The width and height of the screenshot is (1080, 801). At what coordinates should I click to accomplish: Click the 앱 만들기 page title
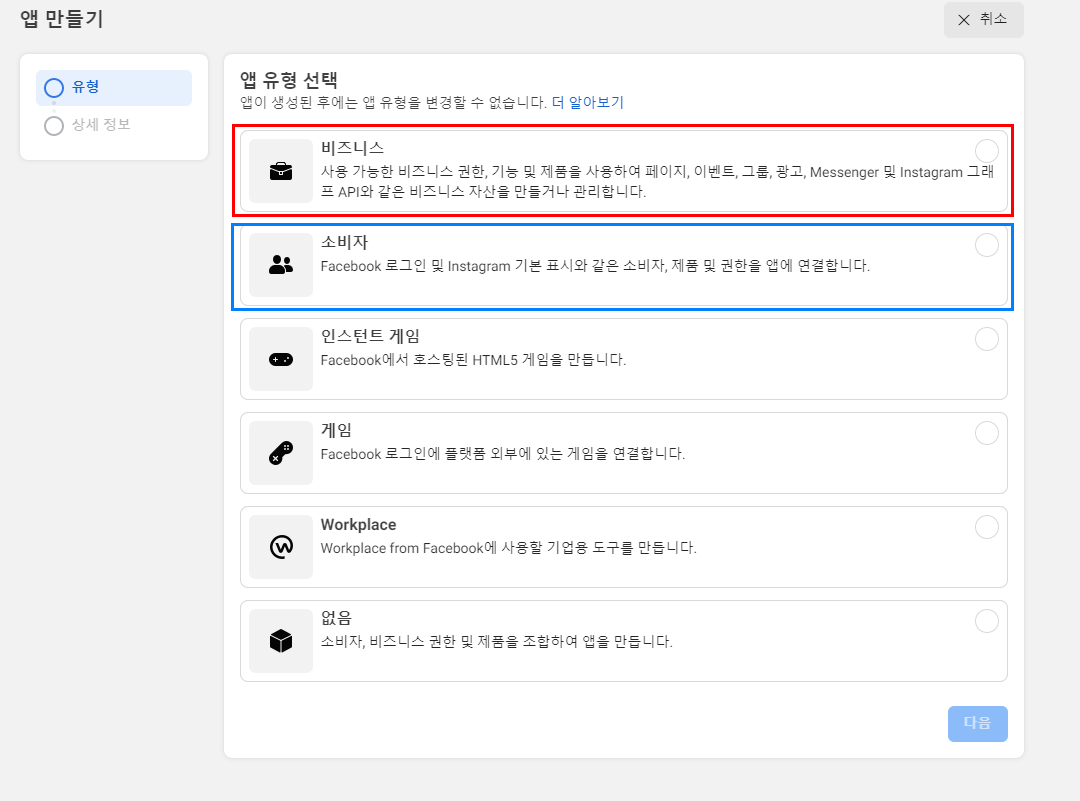click(x=62, y=19)
